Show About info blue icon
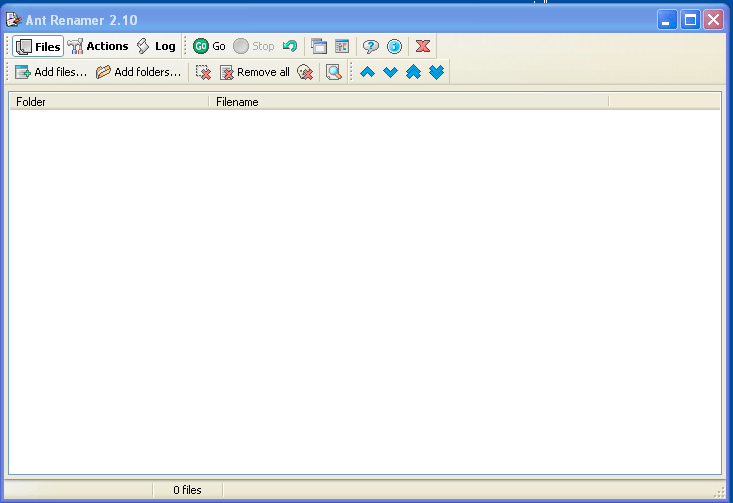This screenshot has width=733, height=503. (x=395, y=46)
